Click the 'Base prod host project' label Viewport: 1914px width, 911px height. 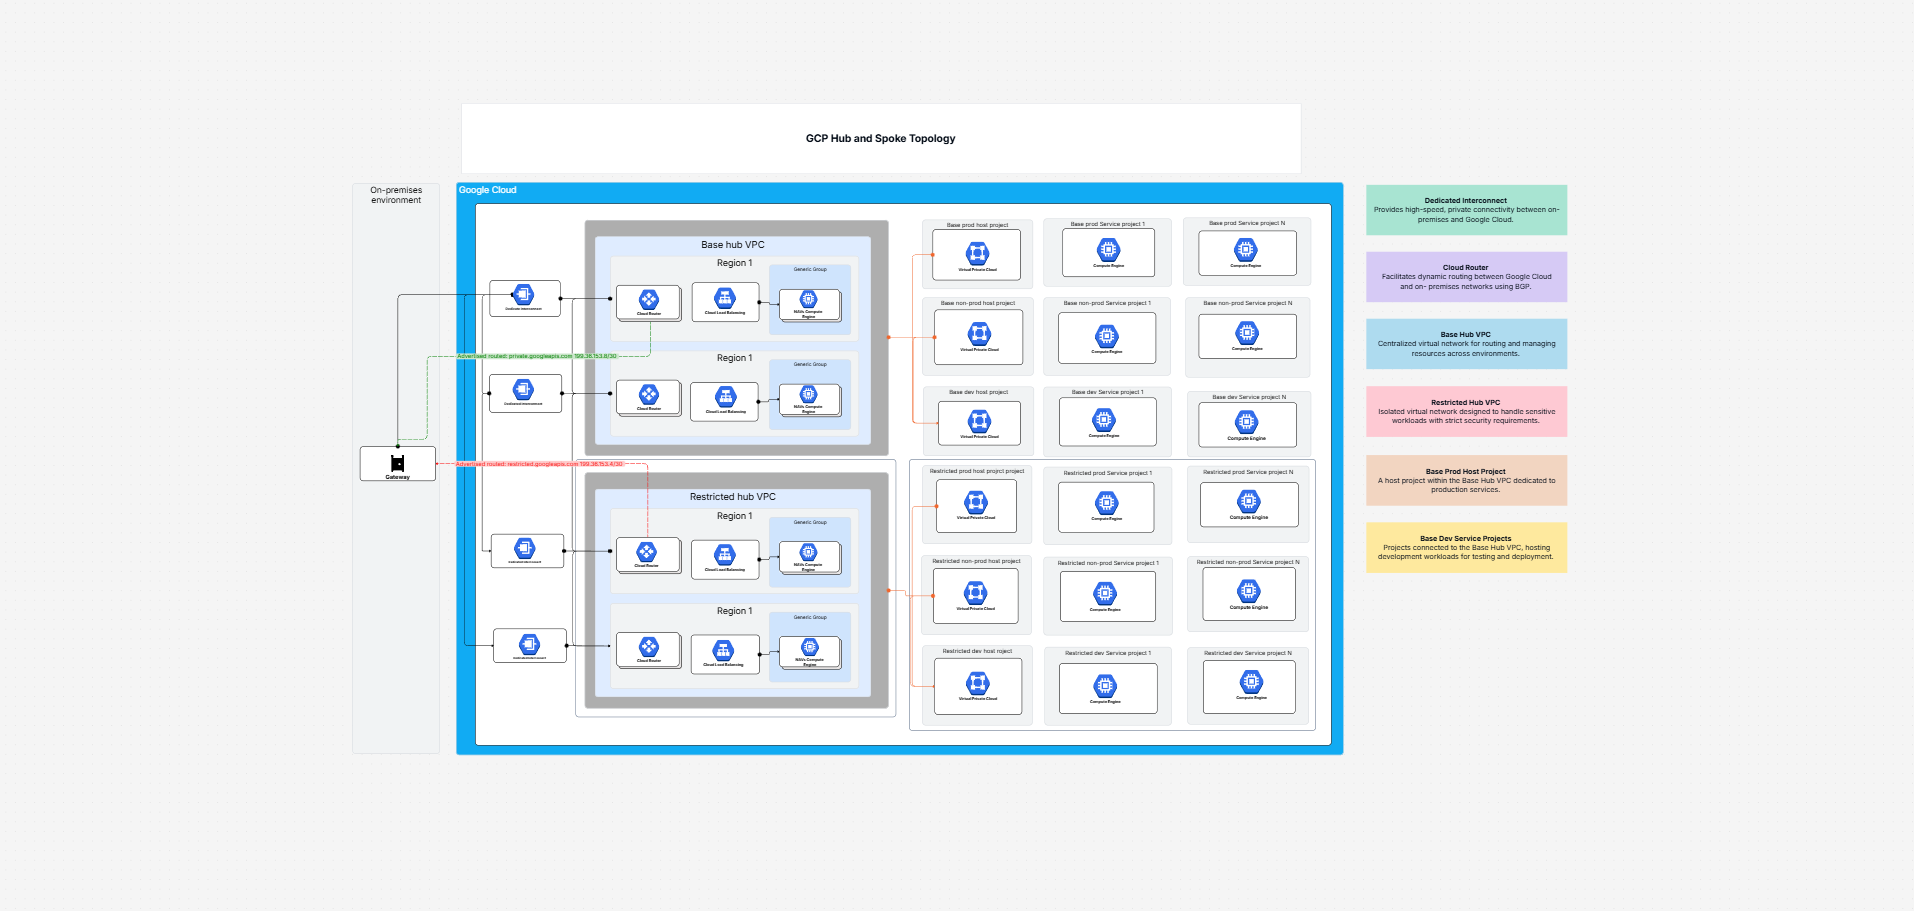point(977,225)
